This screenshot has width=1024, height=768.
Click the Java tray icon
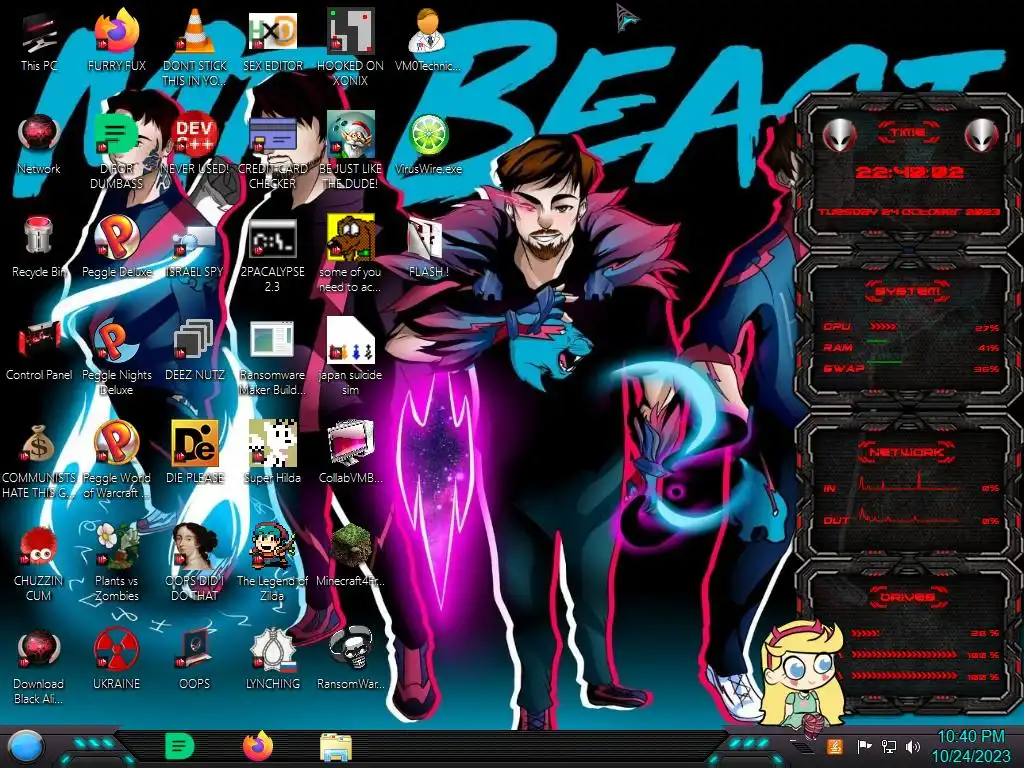point(835,746)
